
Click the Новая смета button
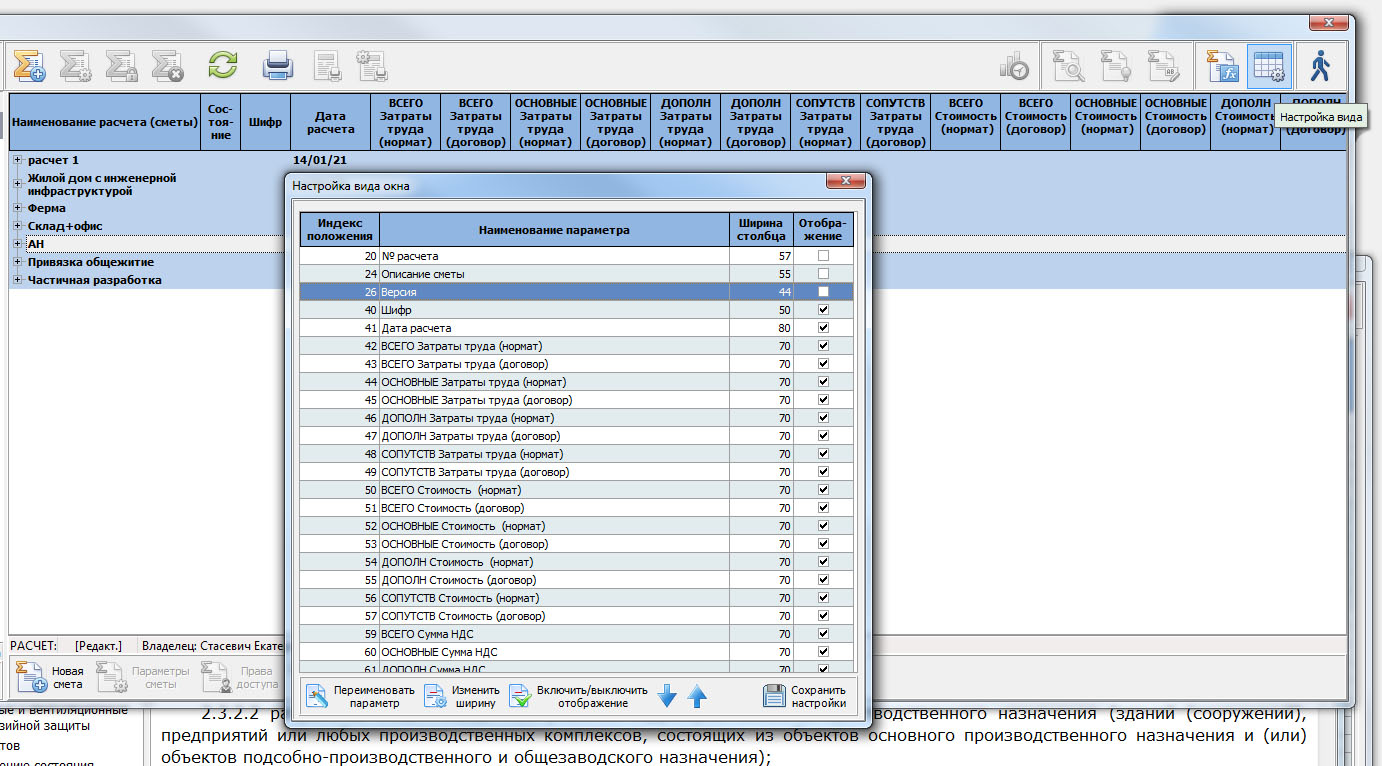(52, 678)
